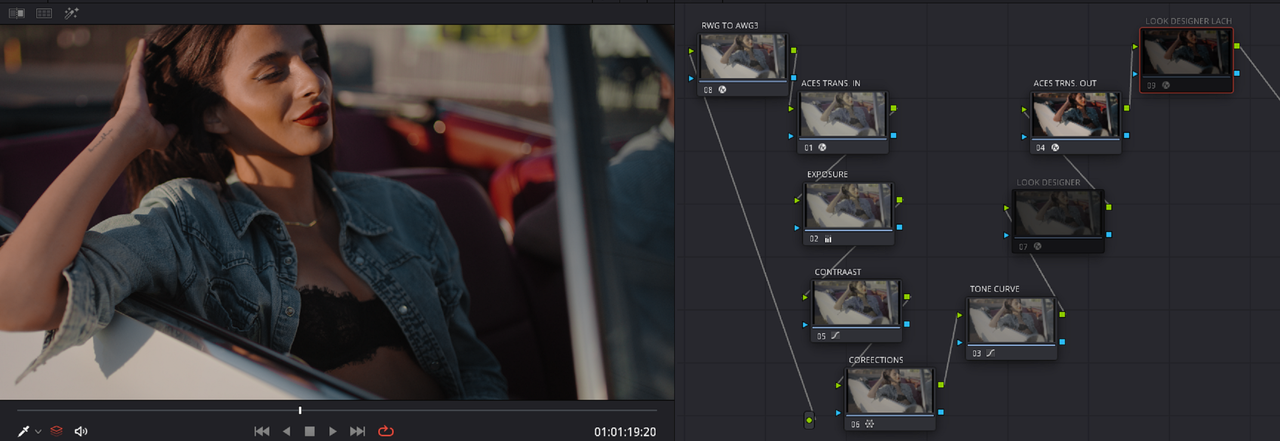Image resolution: width=1280 pixels, height=441 pixels.
Task: Click the 'EXPOSURE' node label
Action: [827, 175]
